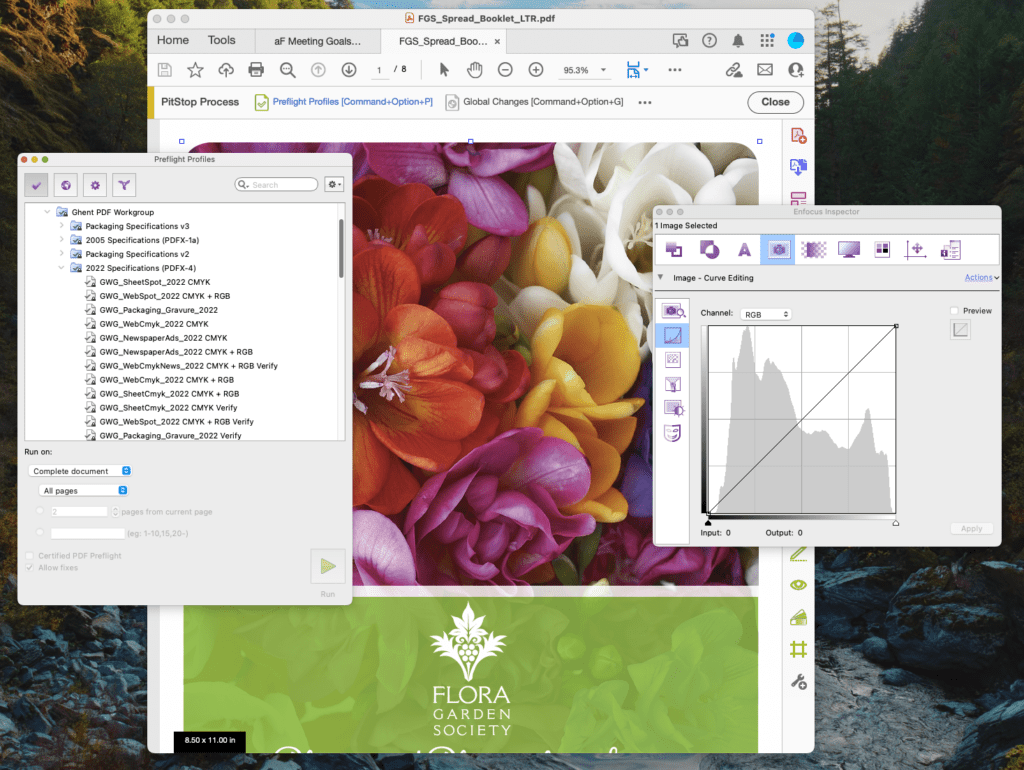Collapse the Ghent PDF Workgroup folder
This screenshot has height=770, width=1024.
pos(47,212)
